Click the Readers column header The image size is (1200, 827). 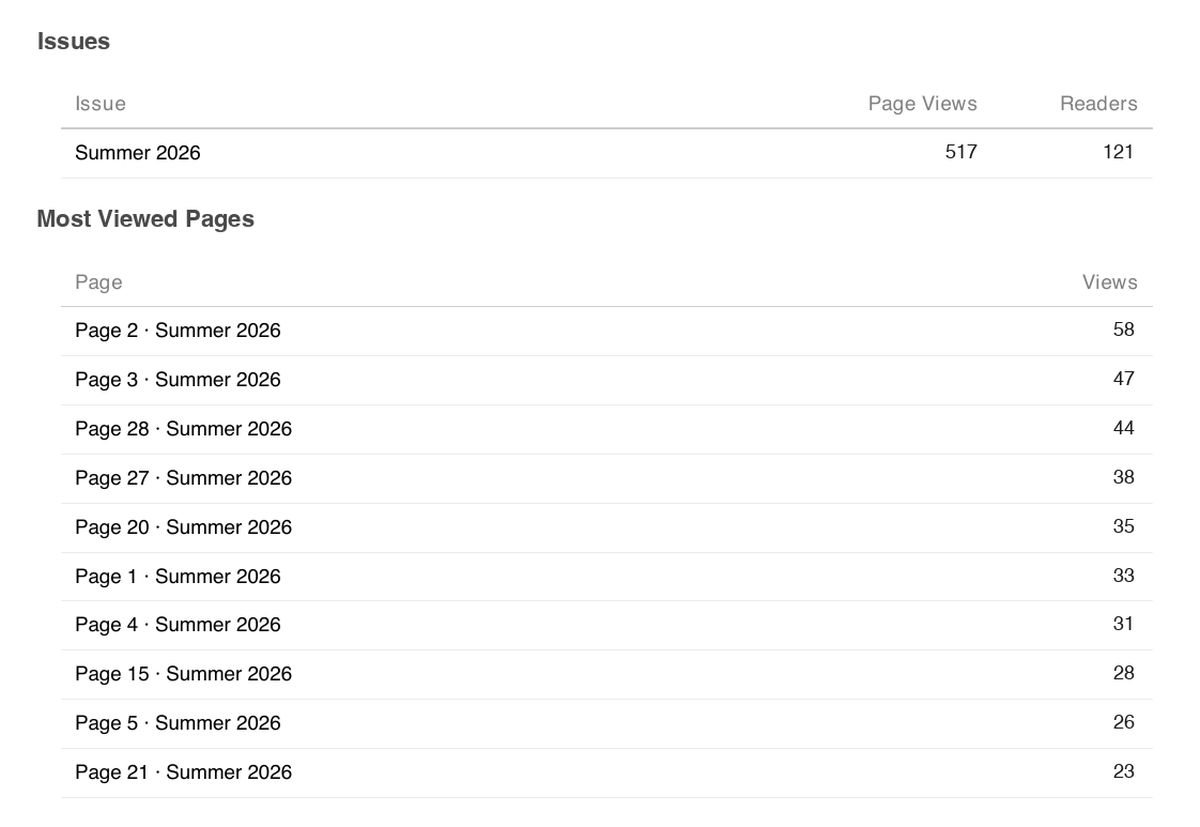[1098, 104]
